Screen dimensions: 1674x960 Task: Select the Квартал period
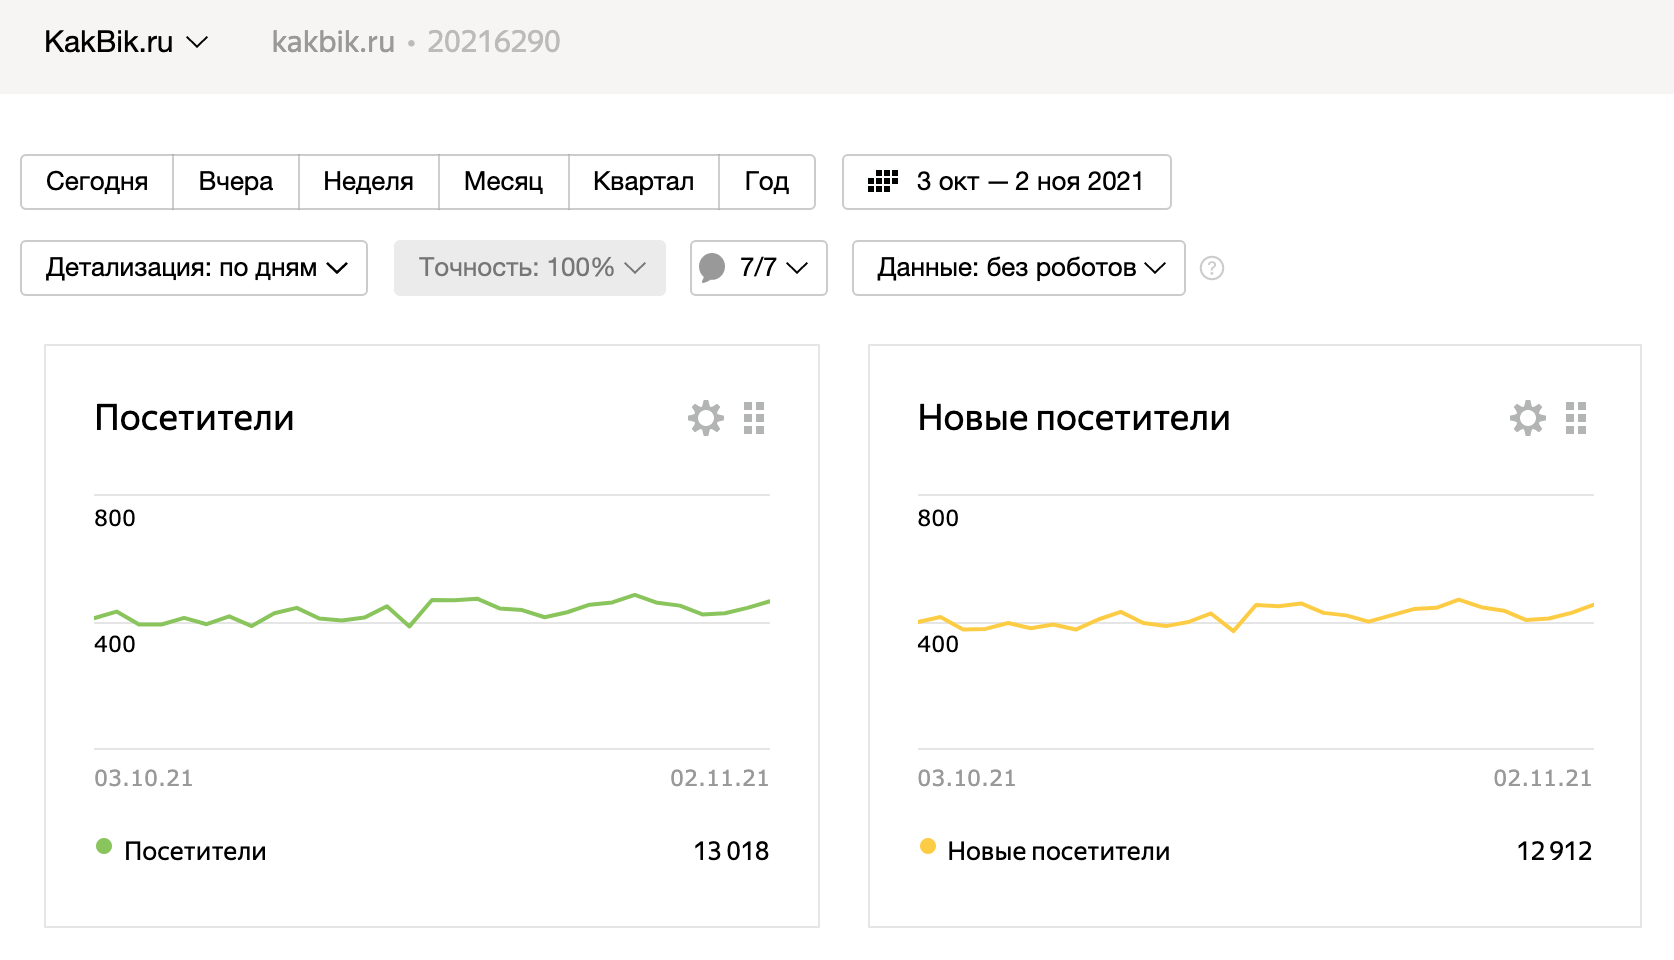(x=644, y=182)
